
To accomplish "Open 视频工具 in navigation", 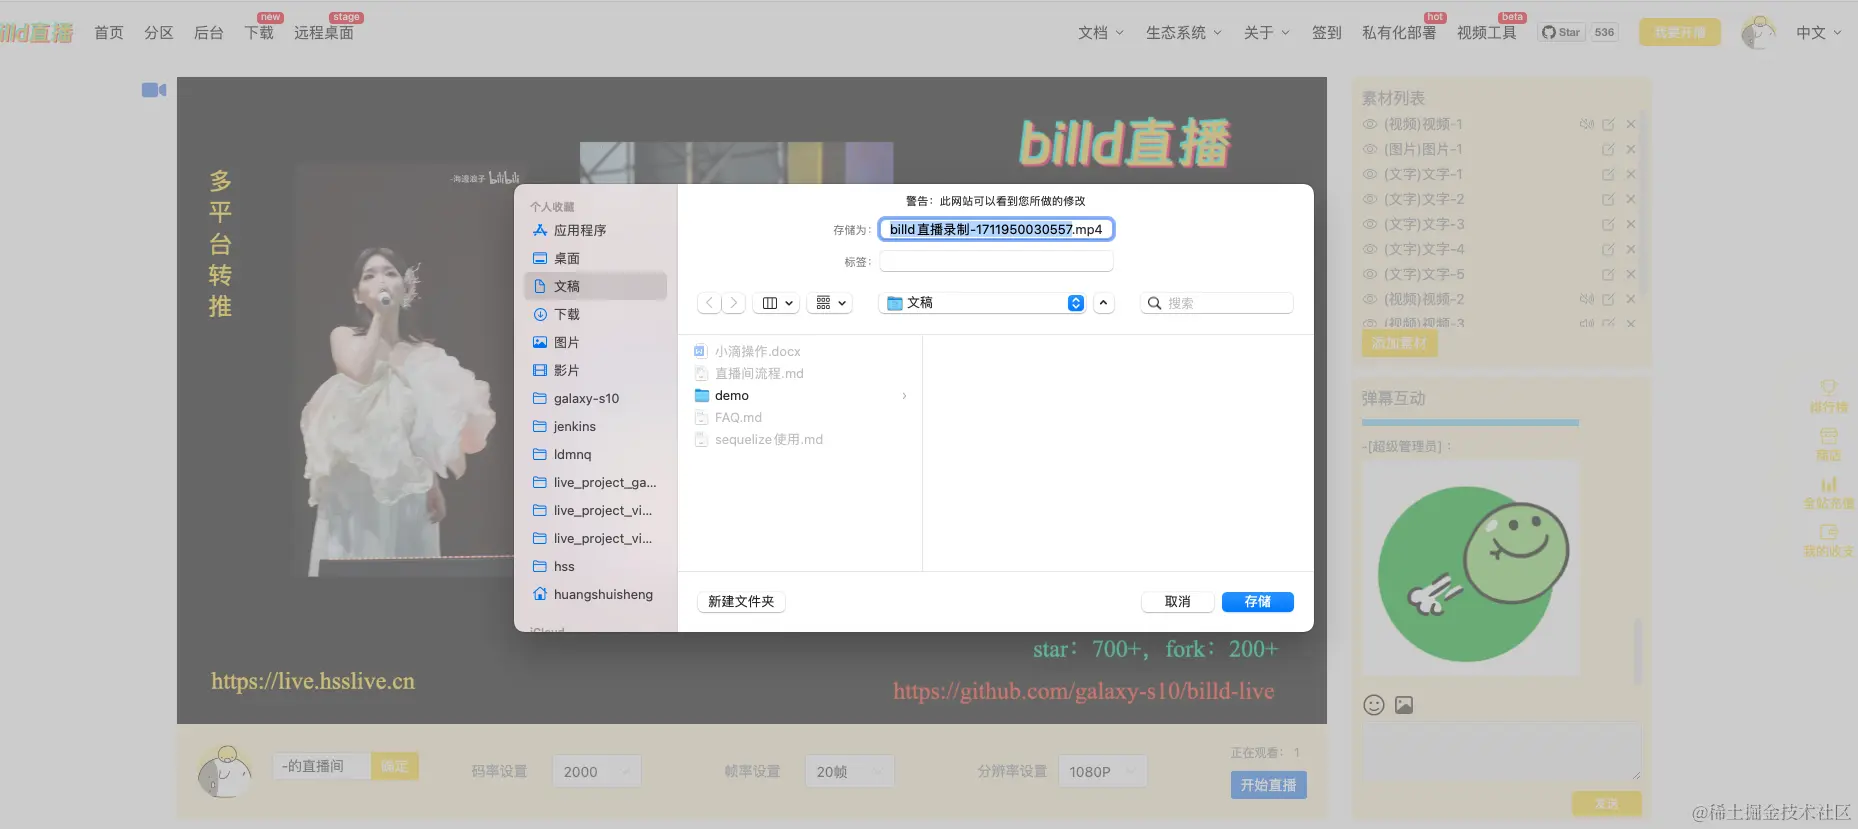I will point(1487,33).
